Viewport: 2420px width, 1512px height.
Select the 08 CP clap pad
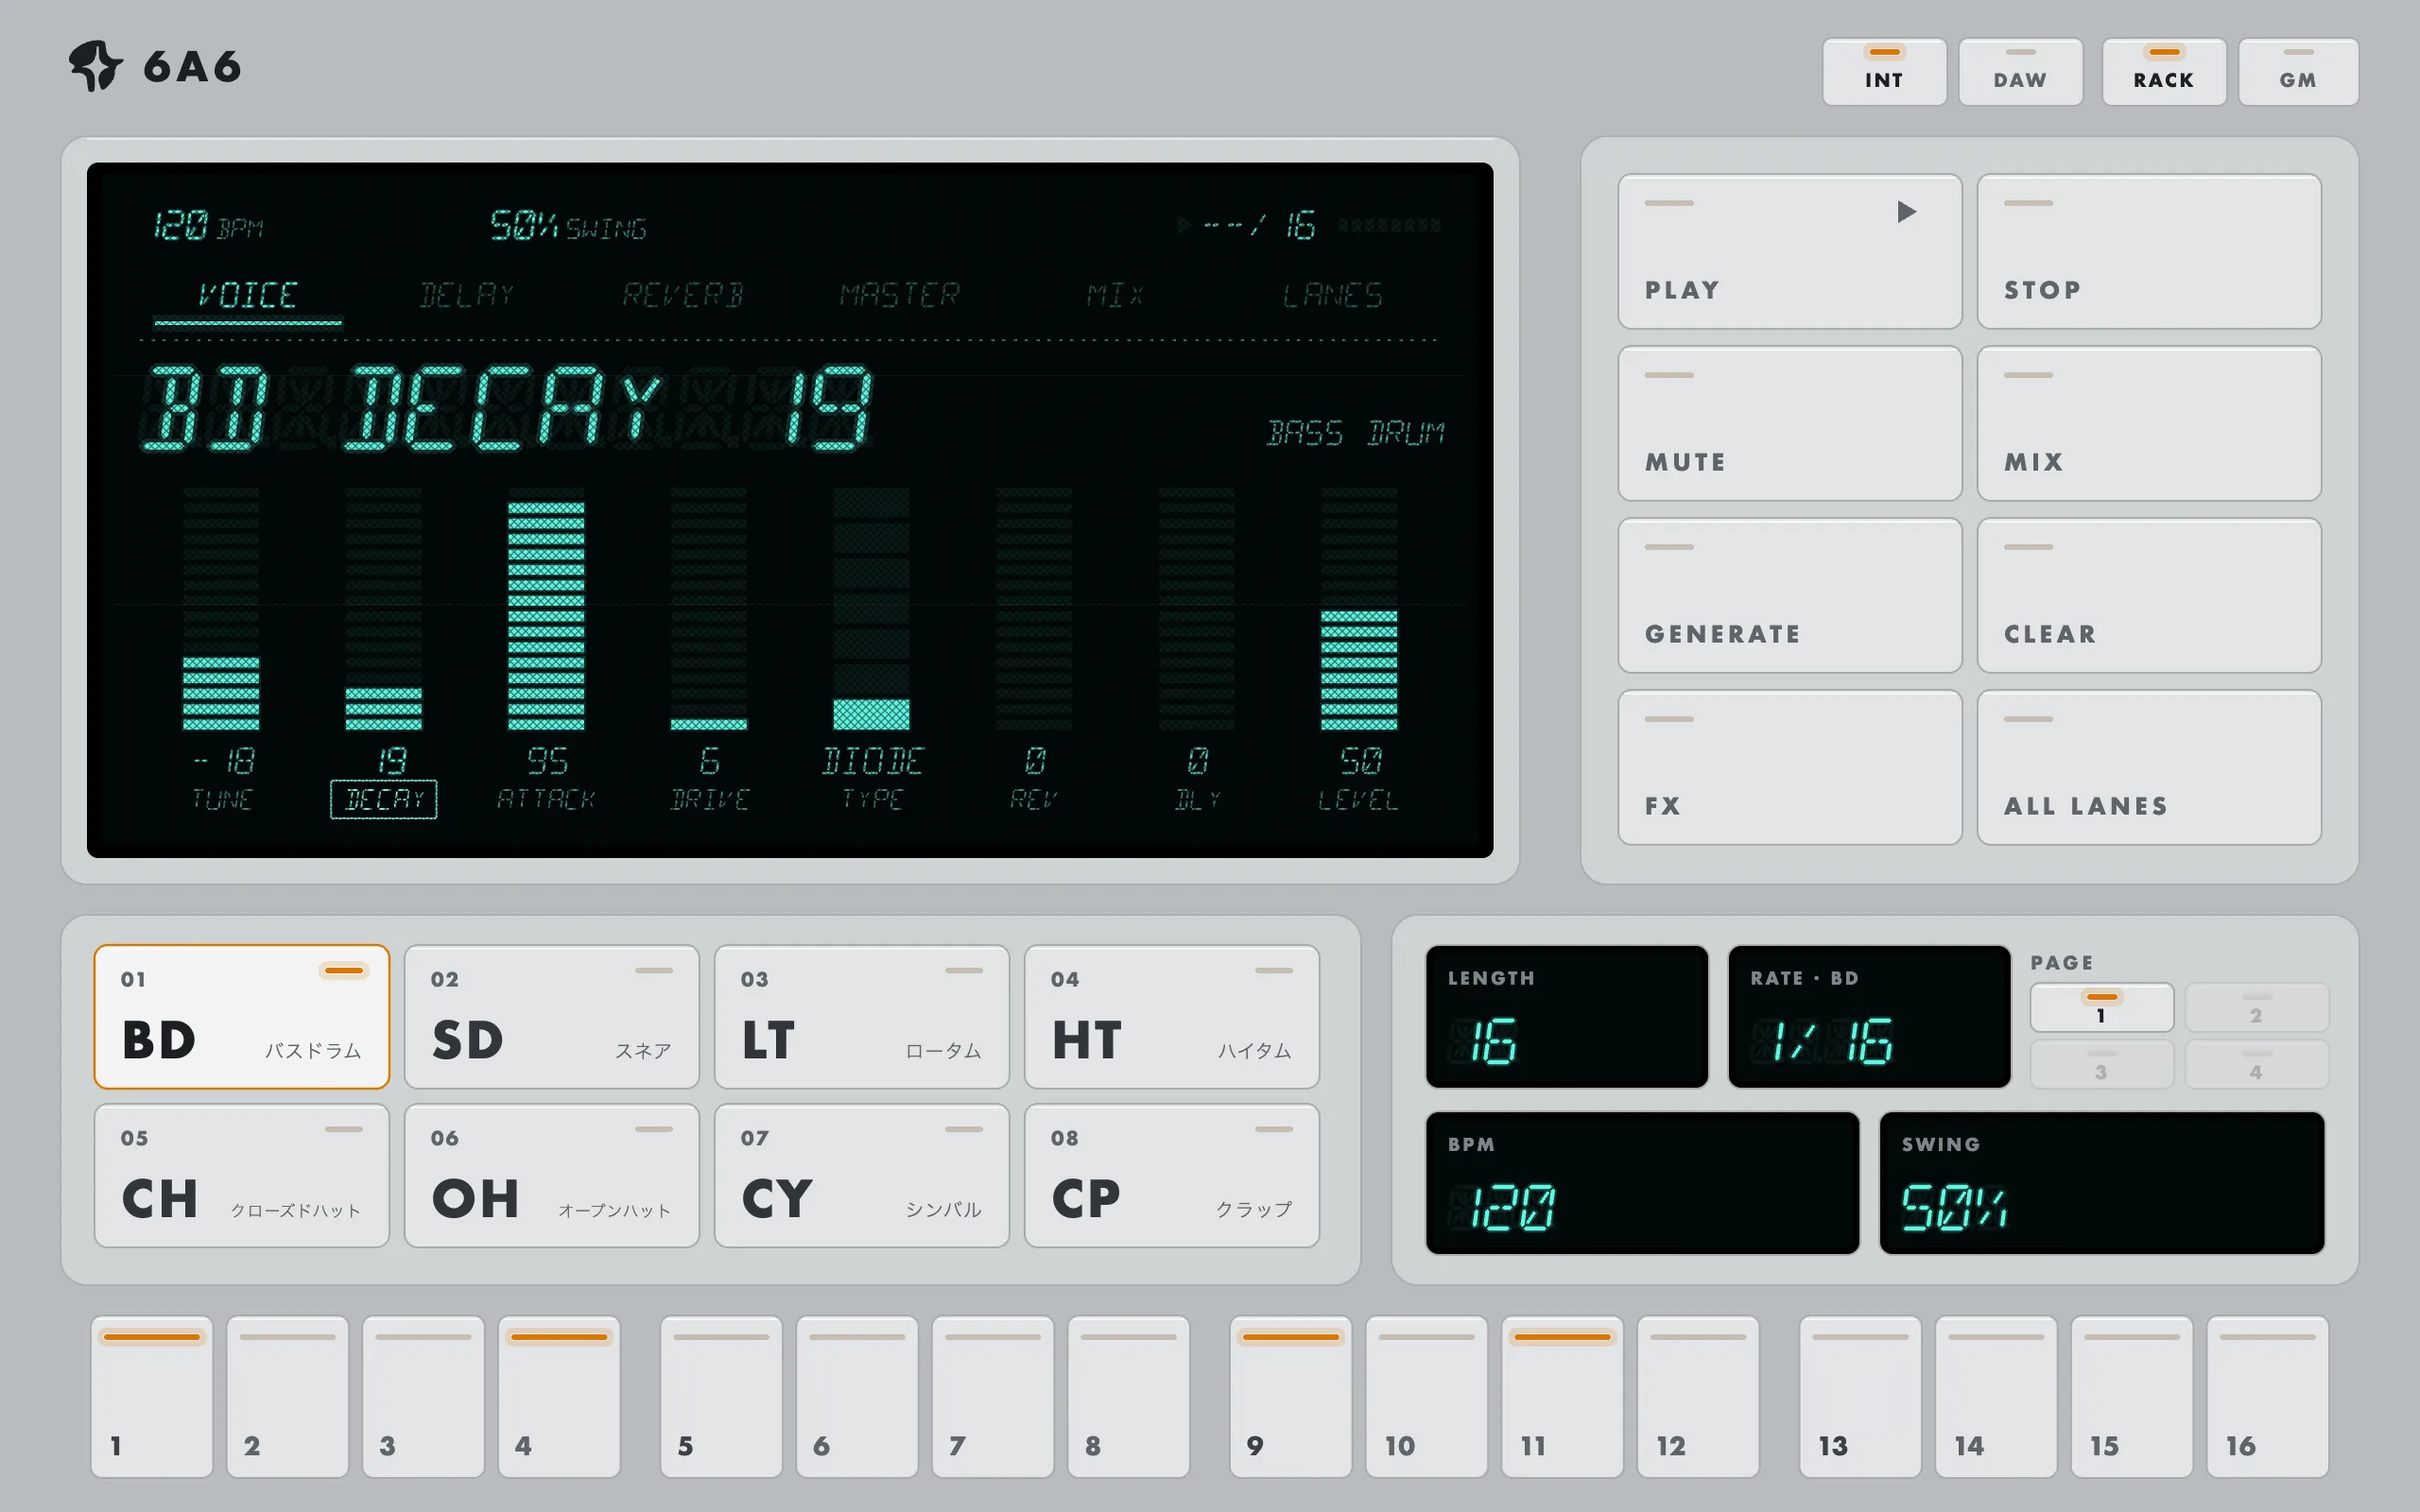coord(1172,1176)
